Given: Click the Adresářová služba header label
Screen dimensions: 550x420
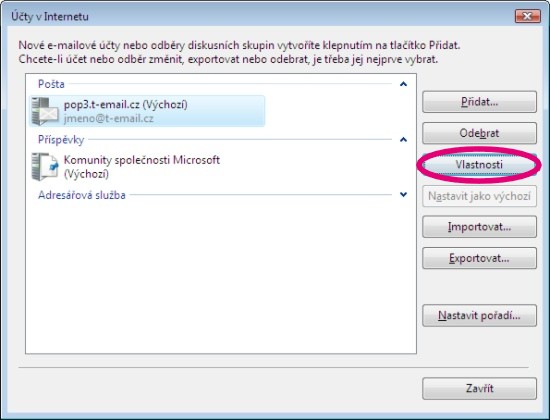Looking at the screenshot, I should point(82,195).
